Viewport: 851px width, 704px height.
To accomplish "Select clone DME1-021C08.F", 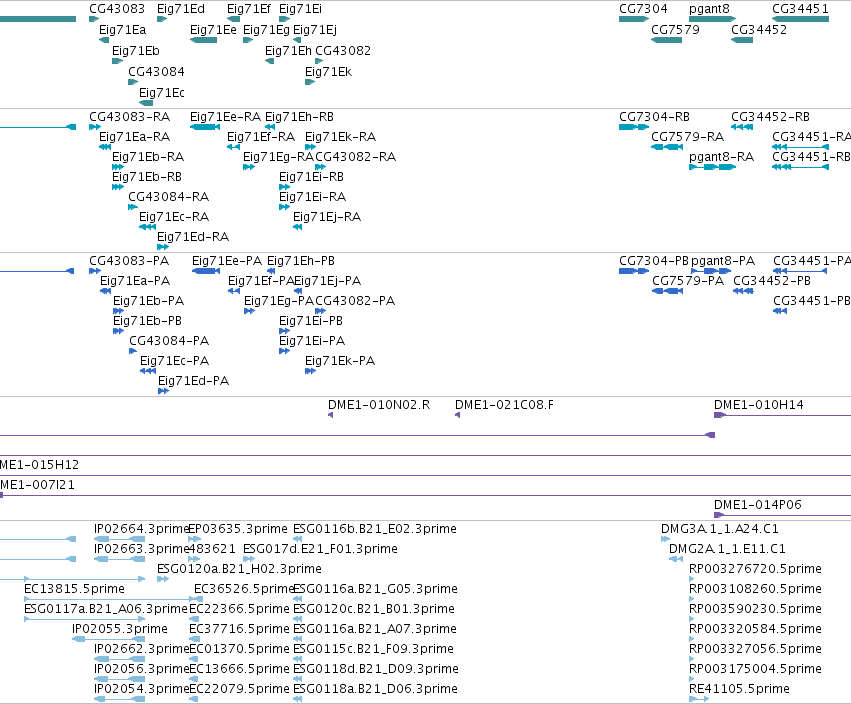I will tap(504, 405).
